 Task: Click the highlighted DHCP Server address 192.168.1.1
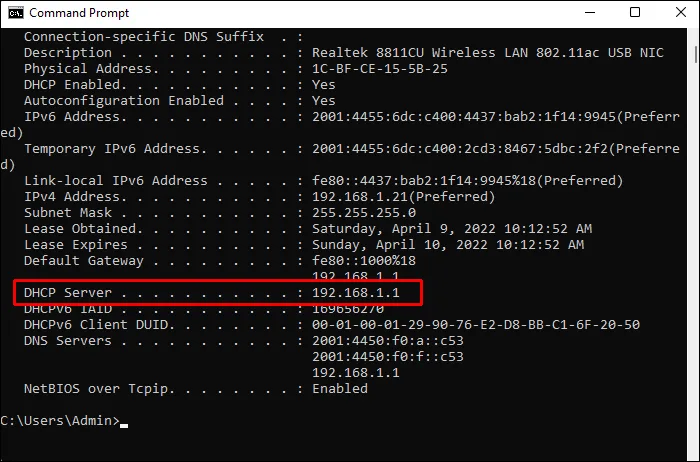[356, 293]
